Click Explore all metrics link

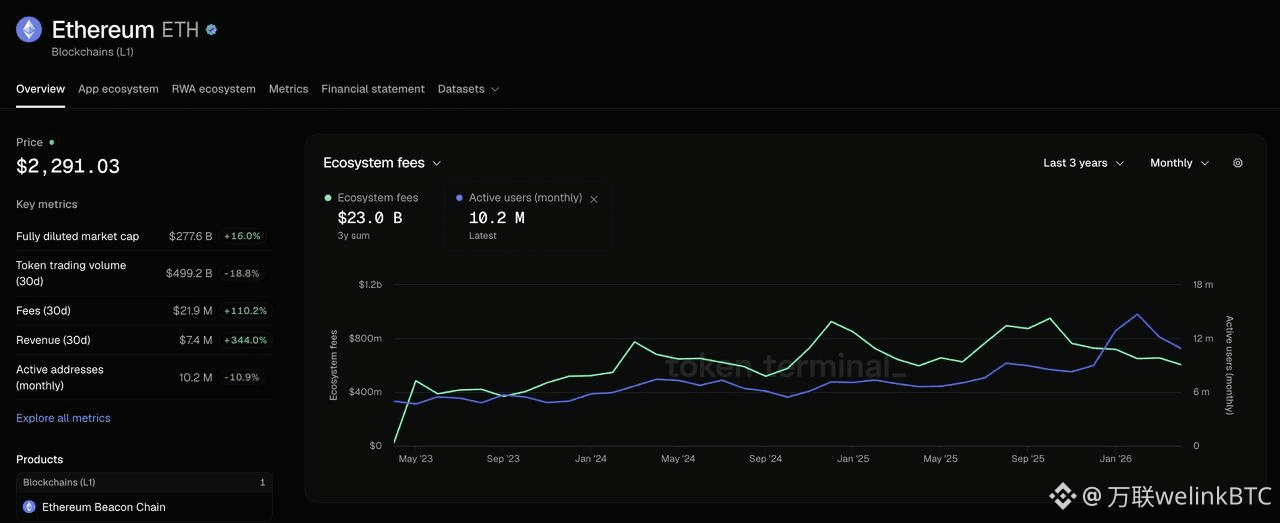[x=63, y=418]
